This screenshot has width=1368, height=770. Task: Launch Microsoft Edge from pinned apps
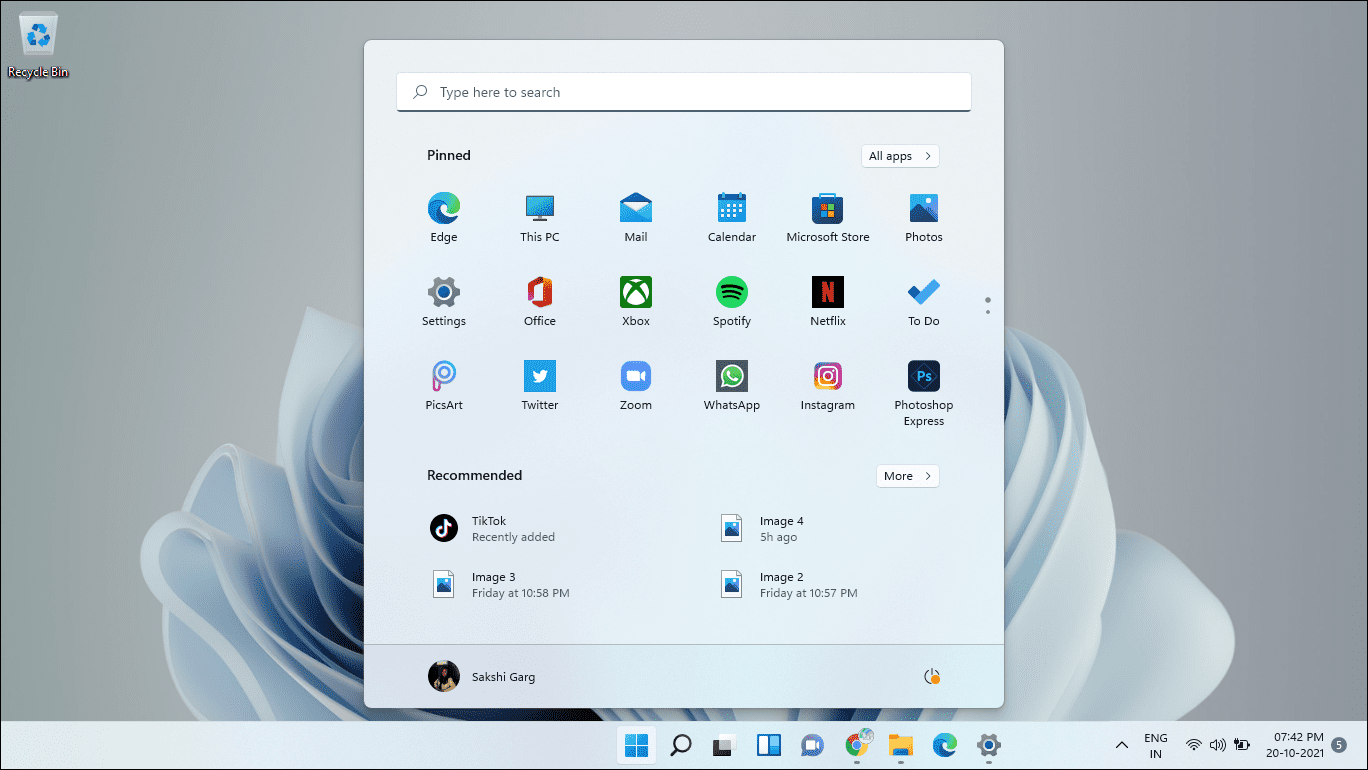tap(443, 211)
